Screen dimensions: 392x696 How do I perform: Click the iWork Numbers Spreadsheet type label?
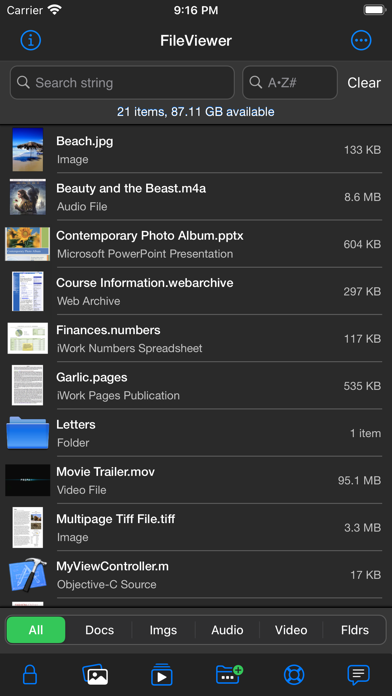(x=130, y=348)
